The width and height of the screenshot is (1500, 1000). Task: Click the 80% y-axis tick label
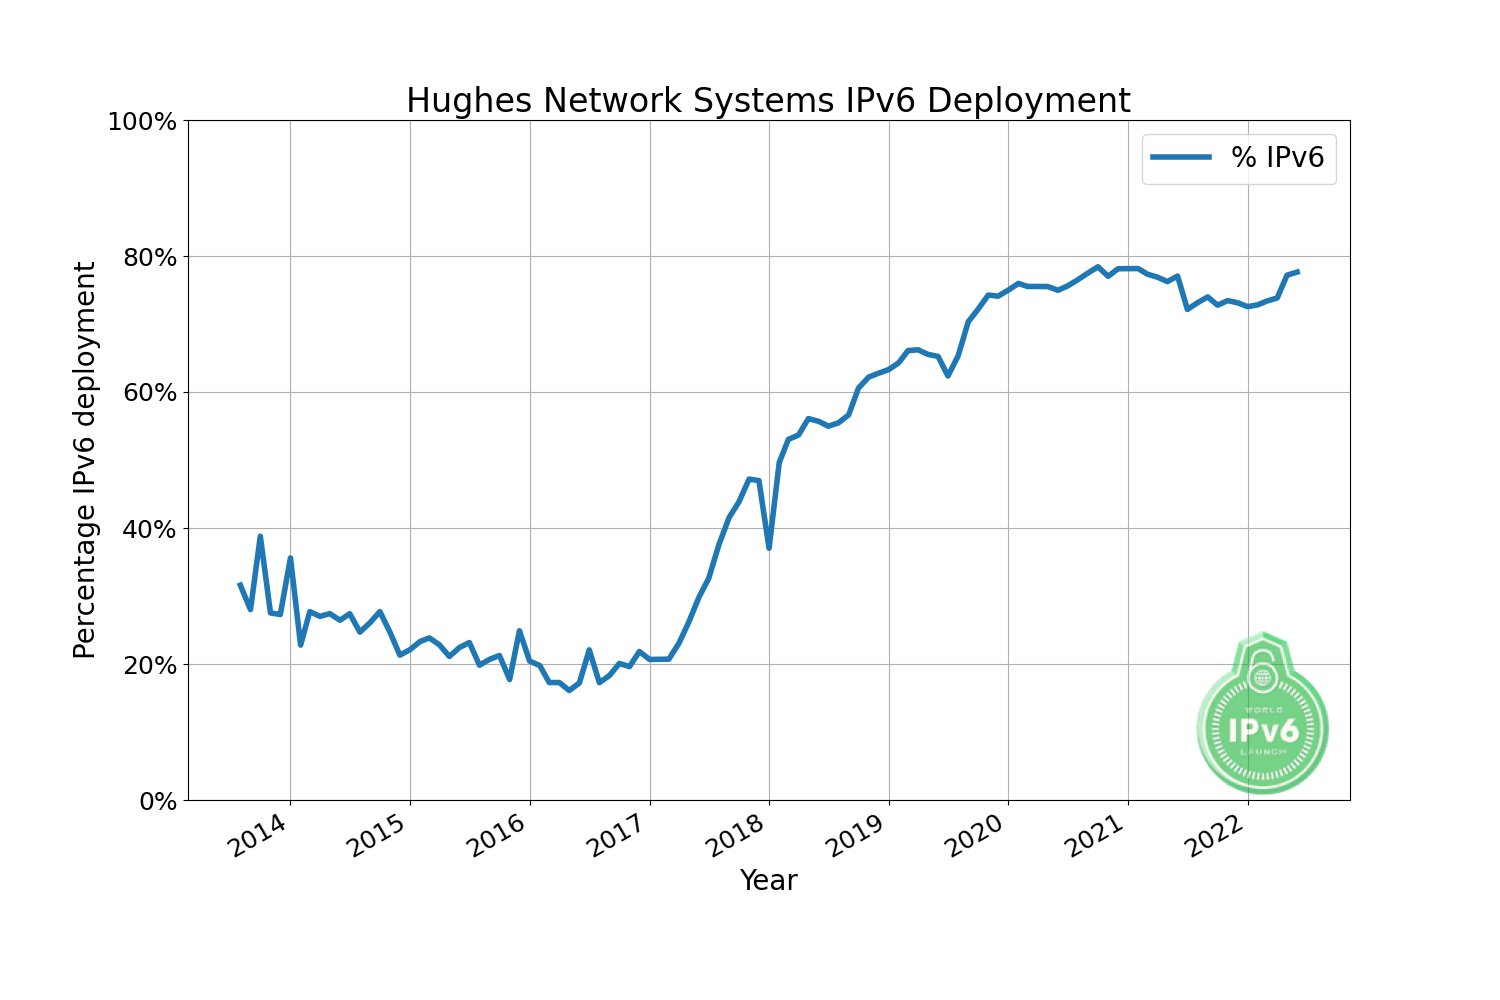tap(148, 258)
